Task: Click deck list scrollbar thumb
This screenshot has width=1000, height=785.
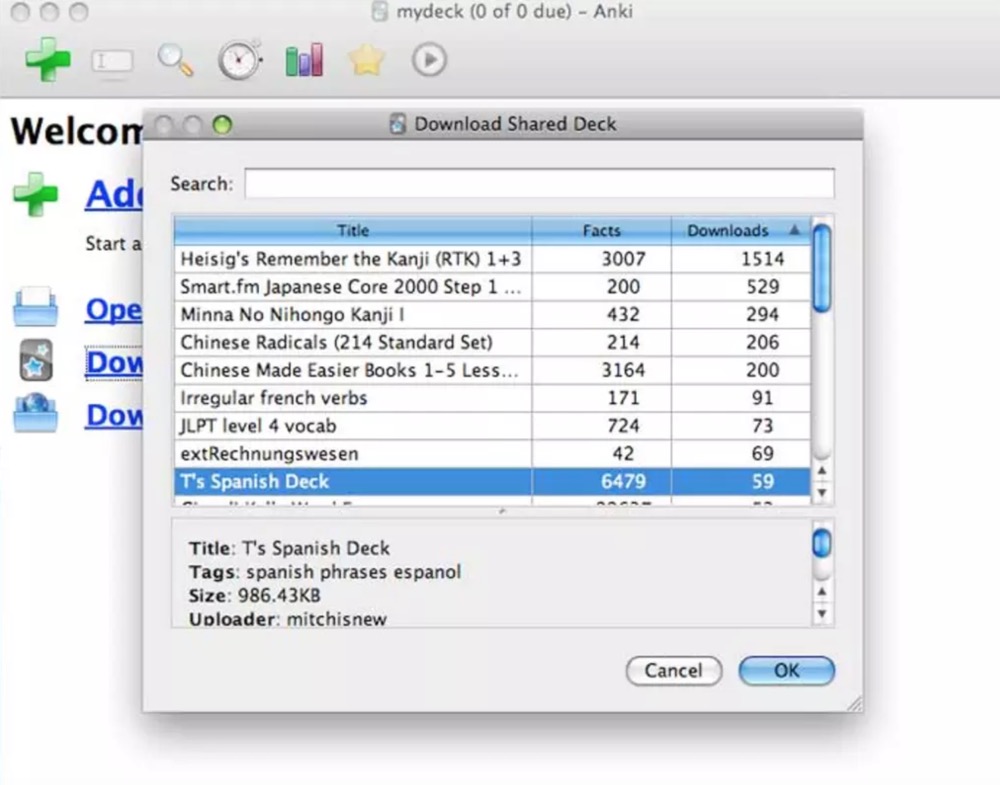Action: pos(822,268)
